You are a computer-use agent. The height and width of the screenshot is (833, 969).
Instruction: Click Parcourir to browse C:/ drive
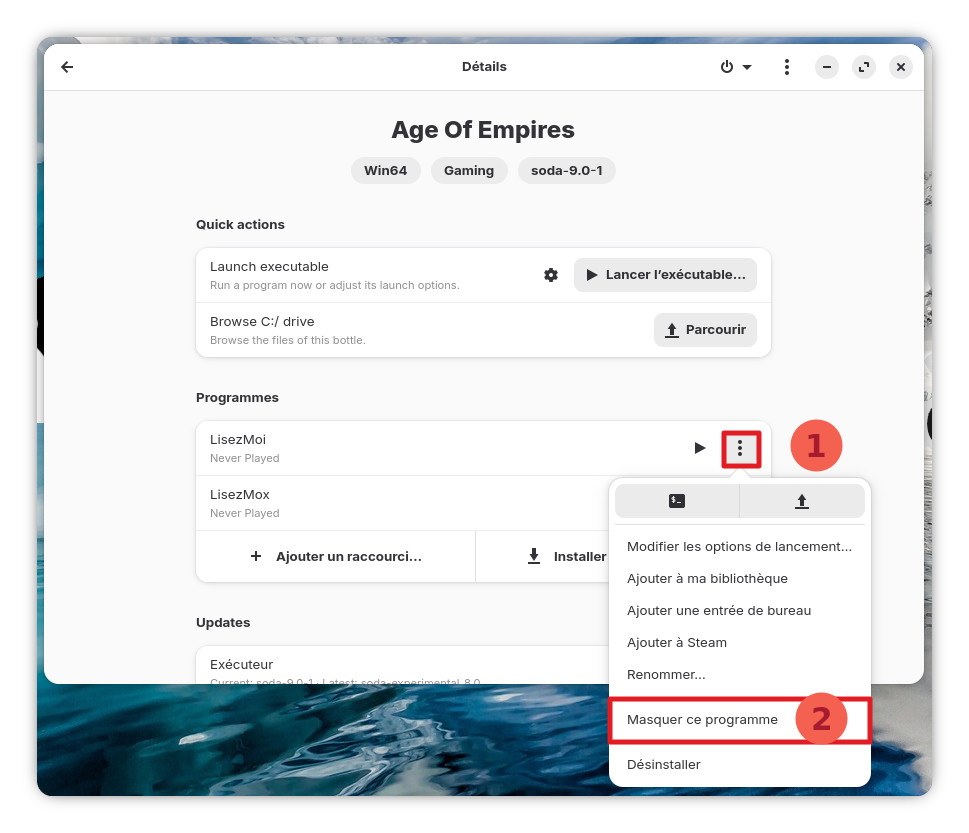(705, 330)
